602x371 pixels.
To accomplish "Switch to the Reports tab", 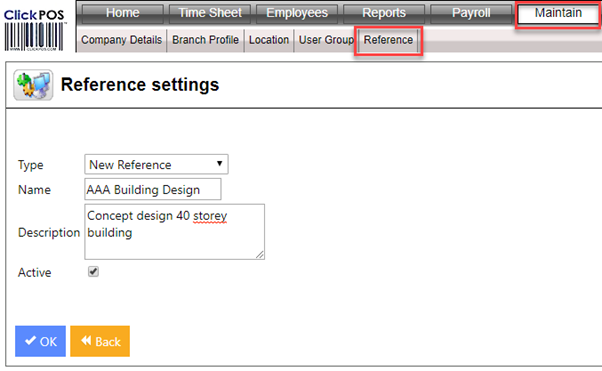I will click(384, 13).
